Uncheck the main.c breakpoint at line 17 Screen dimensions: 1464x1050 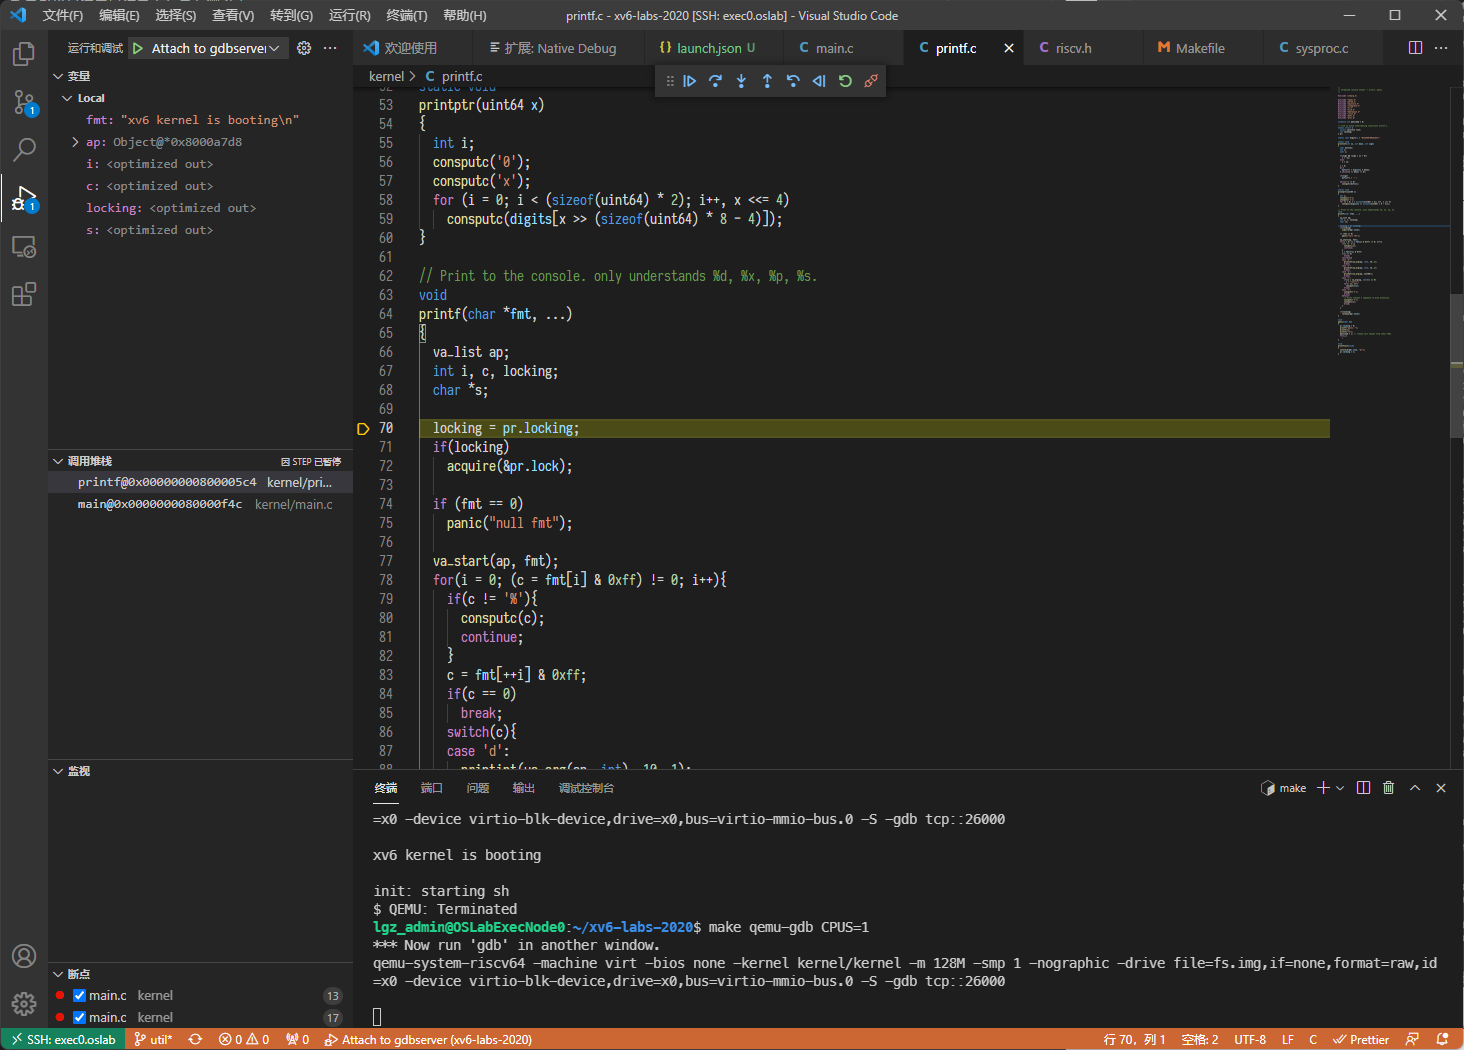(x=80, y=1018)
